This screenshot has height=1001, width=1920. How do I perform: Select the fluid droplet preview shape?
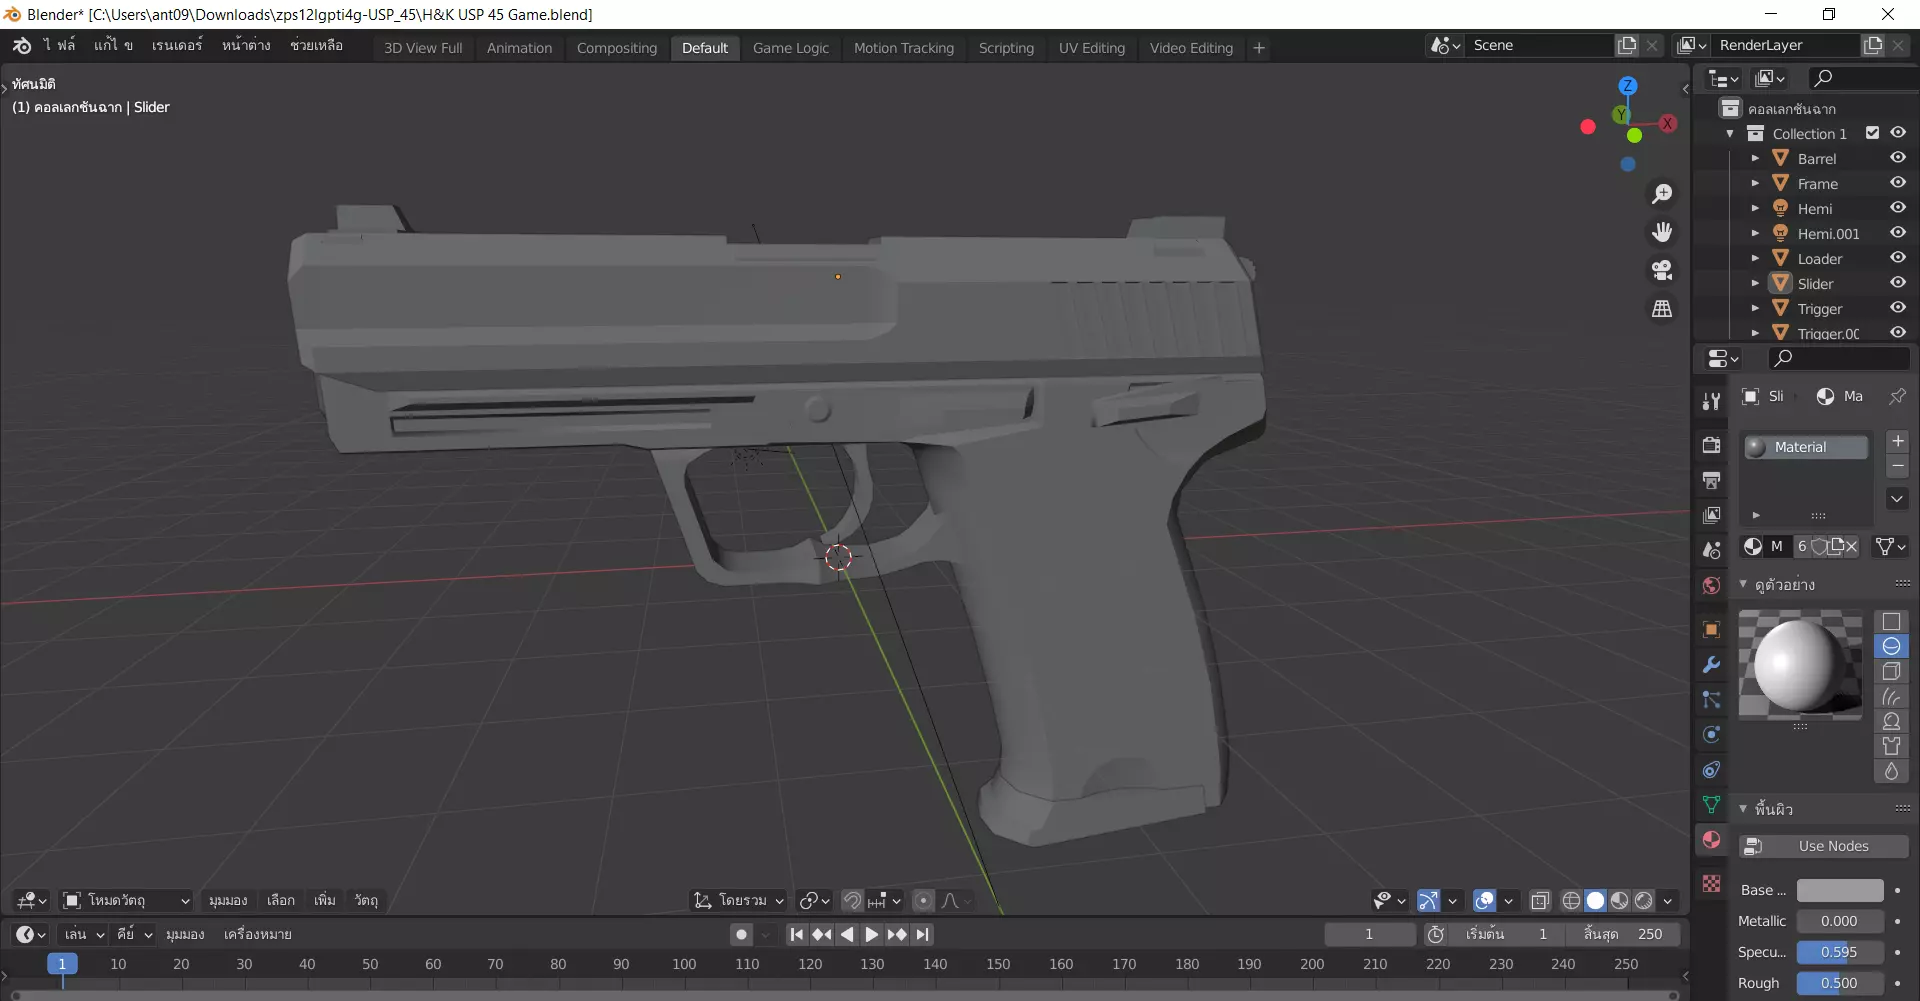(x=1891, y=771)
